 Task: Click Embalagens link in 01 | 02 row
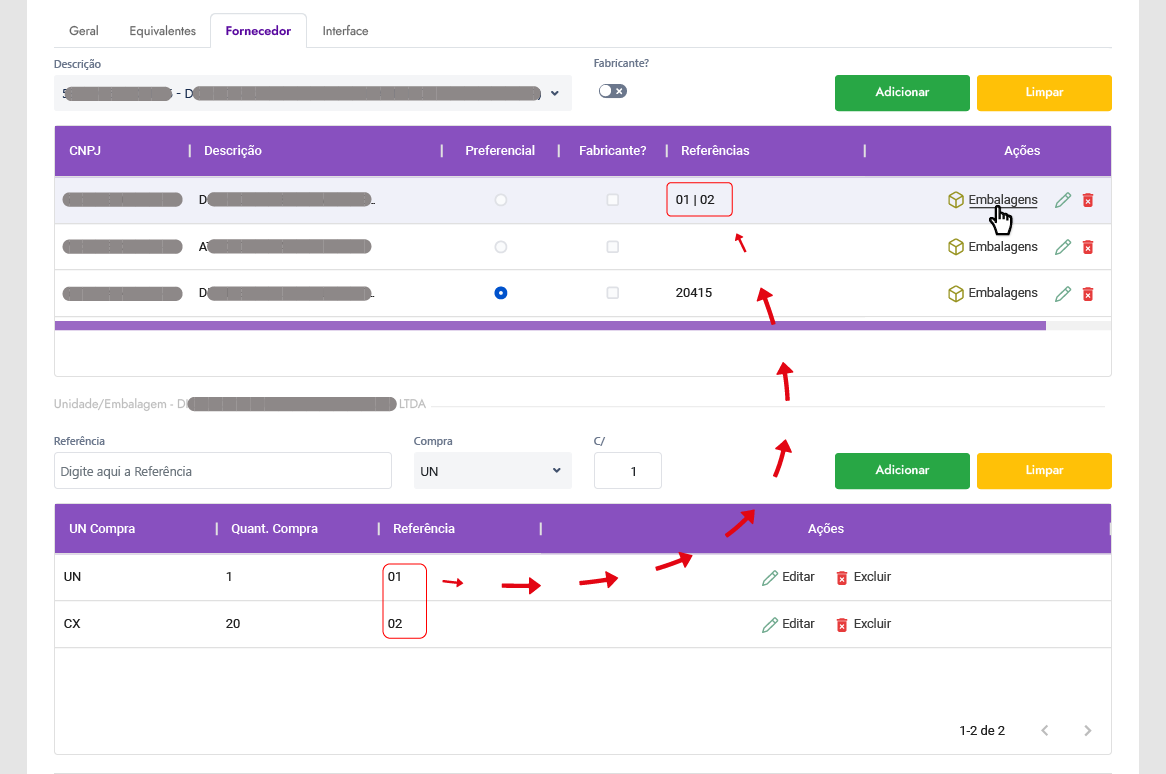[x=1002, y=200]
